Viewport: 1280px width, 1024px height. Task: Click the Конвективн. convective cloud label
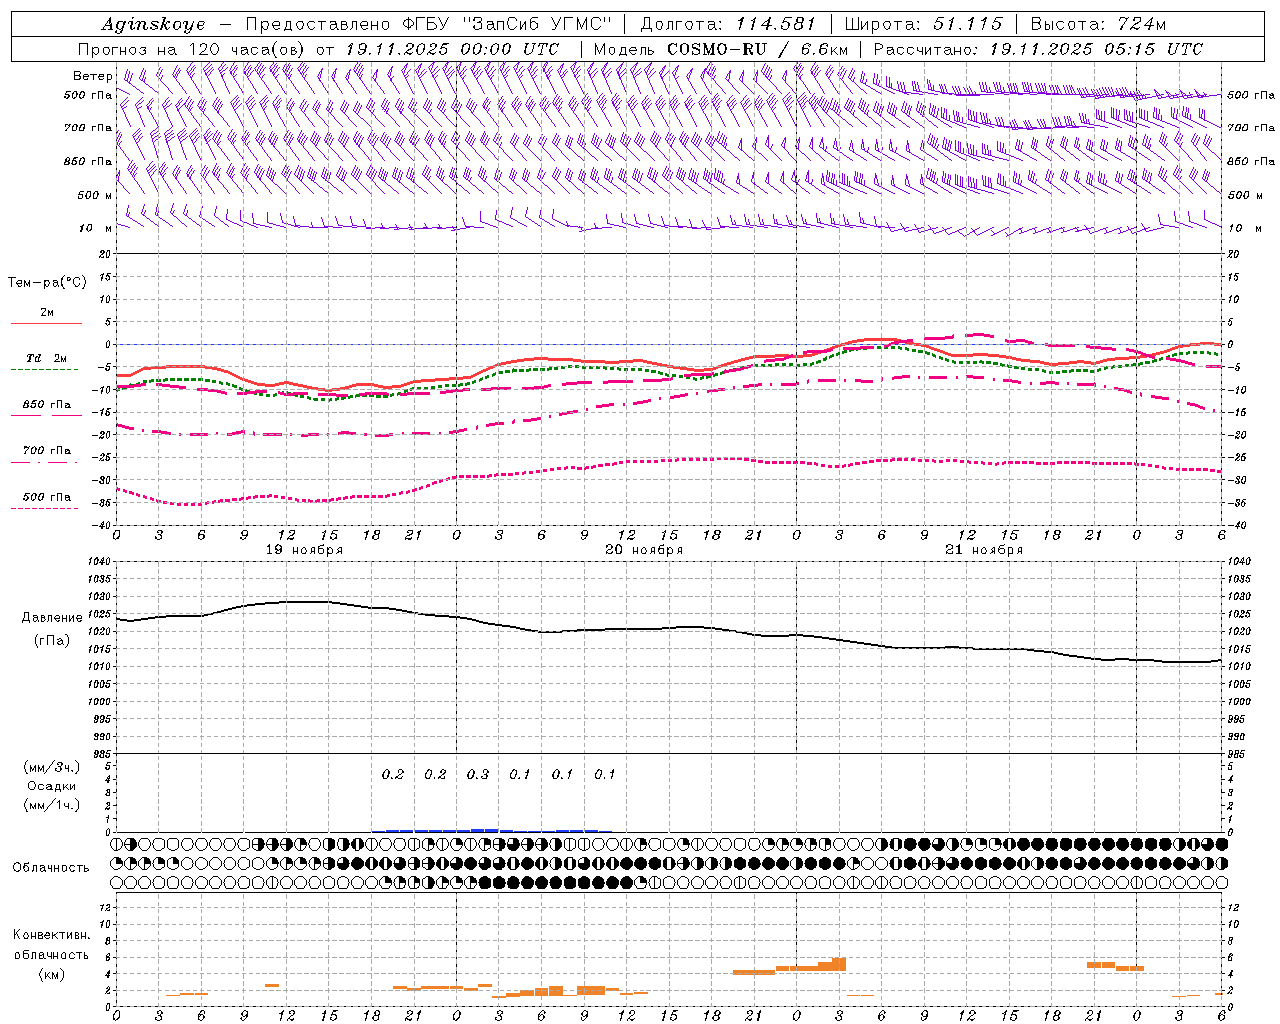pyautogui.click(x=52, y=935)
